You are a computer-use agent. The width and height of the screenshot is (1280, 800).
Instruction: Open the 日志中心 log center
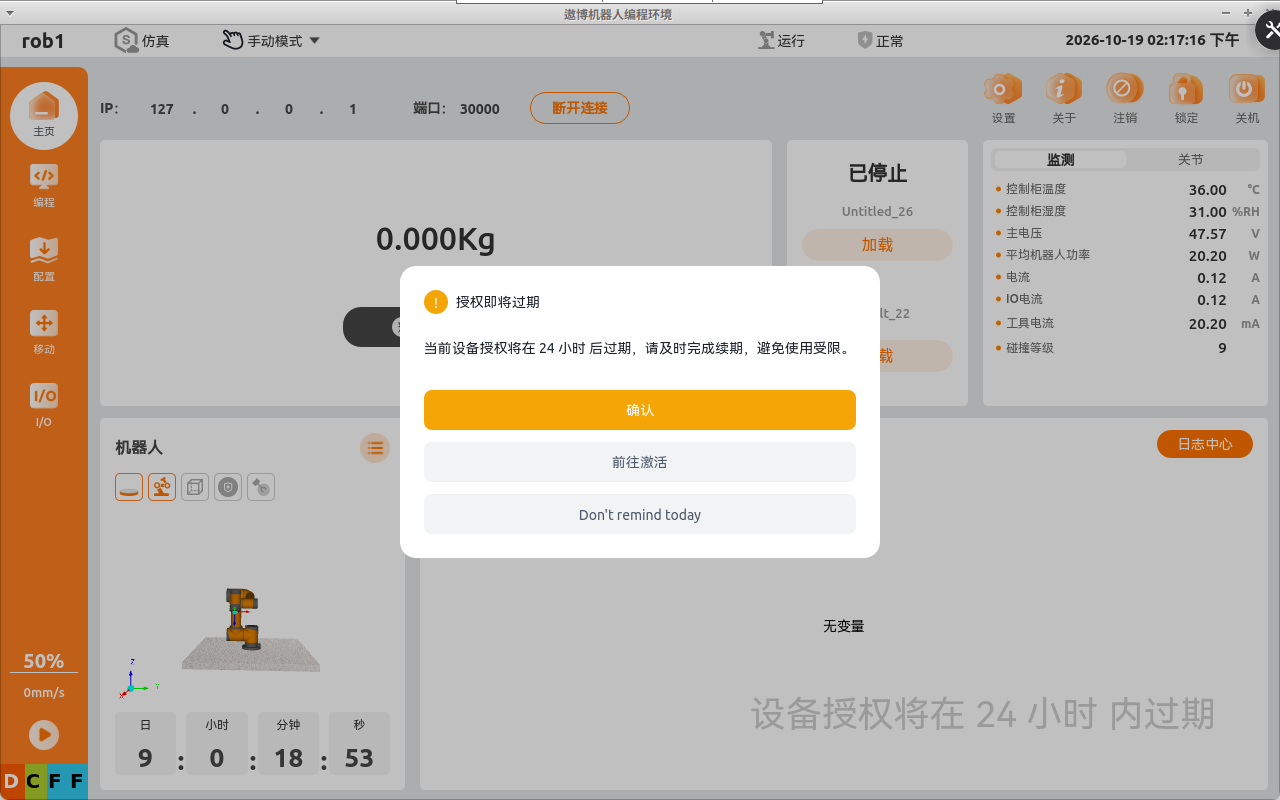coord(1205,444)
